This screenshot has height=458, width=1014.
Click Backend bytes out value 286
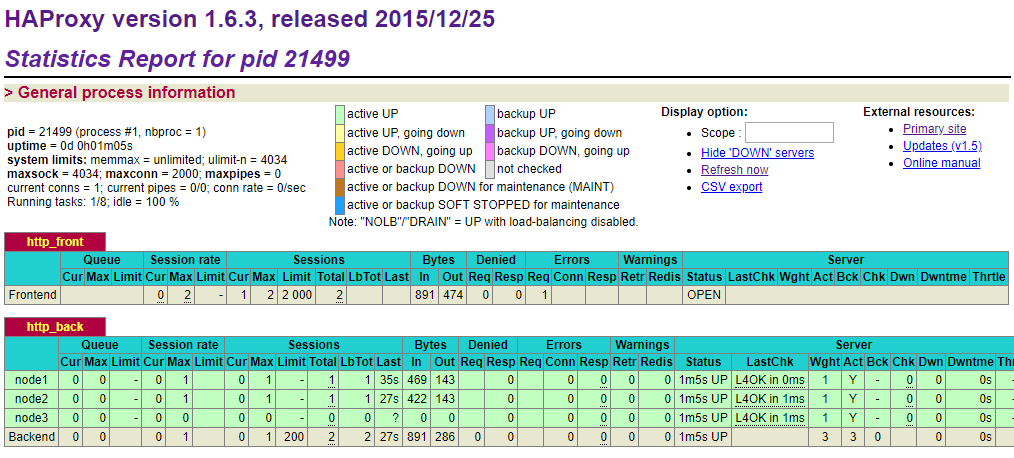(445, 437)
